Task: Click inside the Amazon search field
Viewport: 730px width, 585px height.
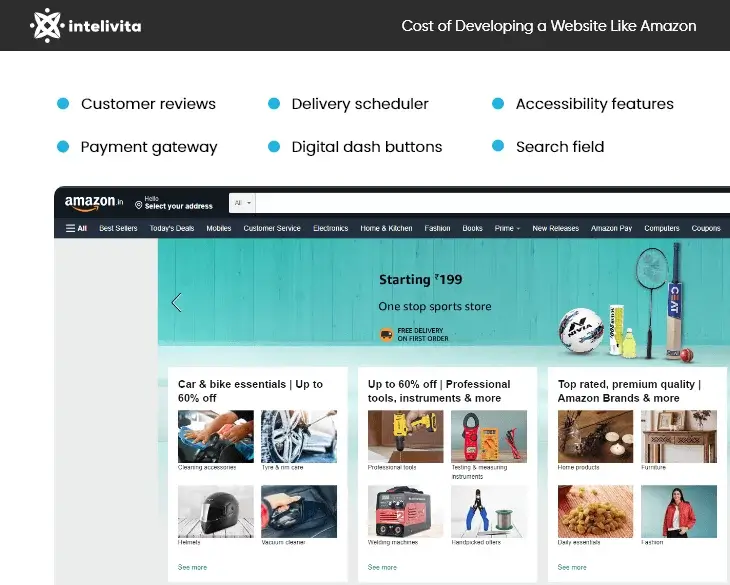Action: click(x=492, y=203)
